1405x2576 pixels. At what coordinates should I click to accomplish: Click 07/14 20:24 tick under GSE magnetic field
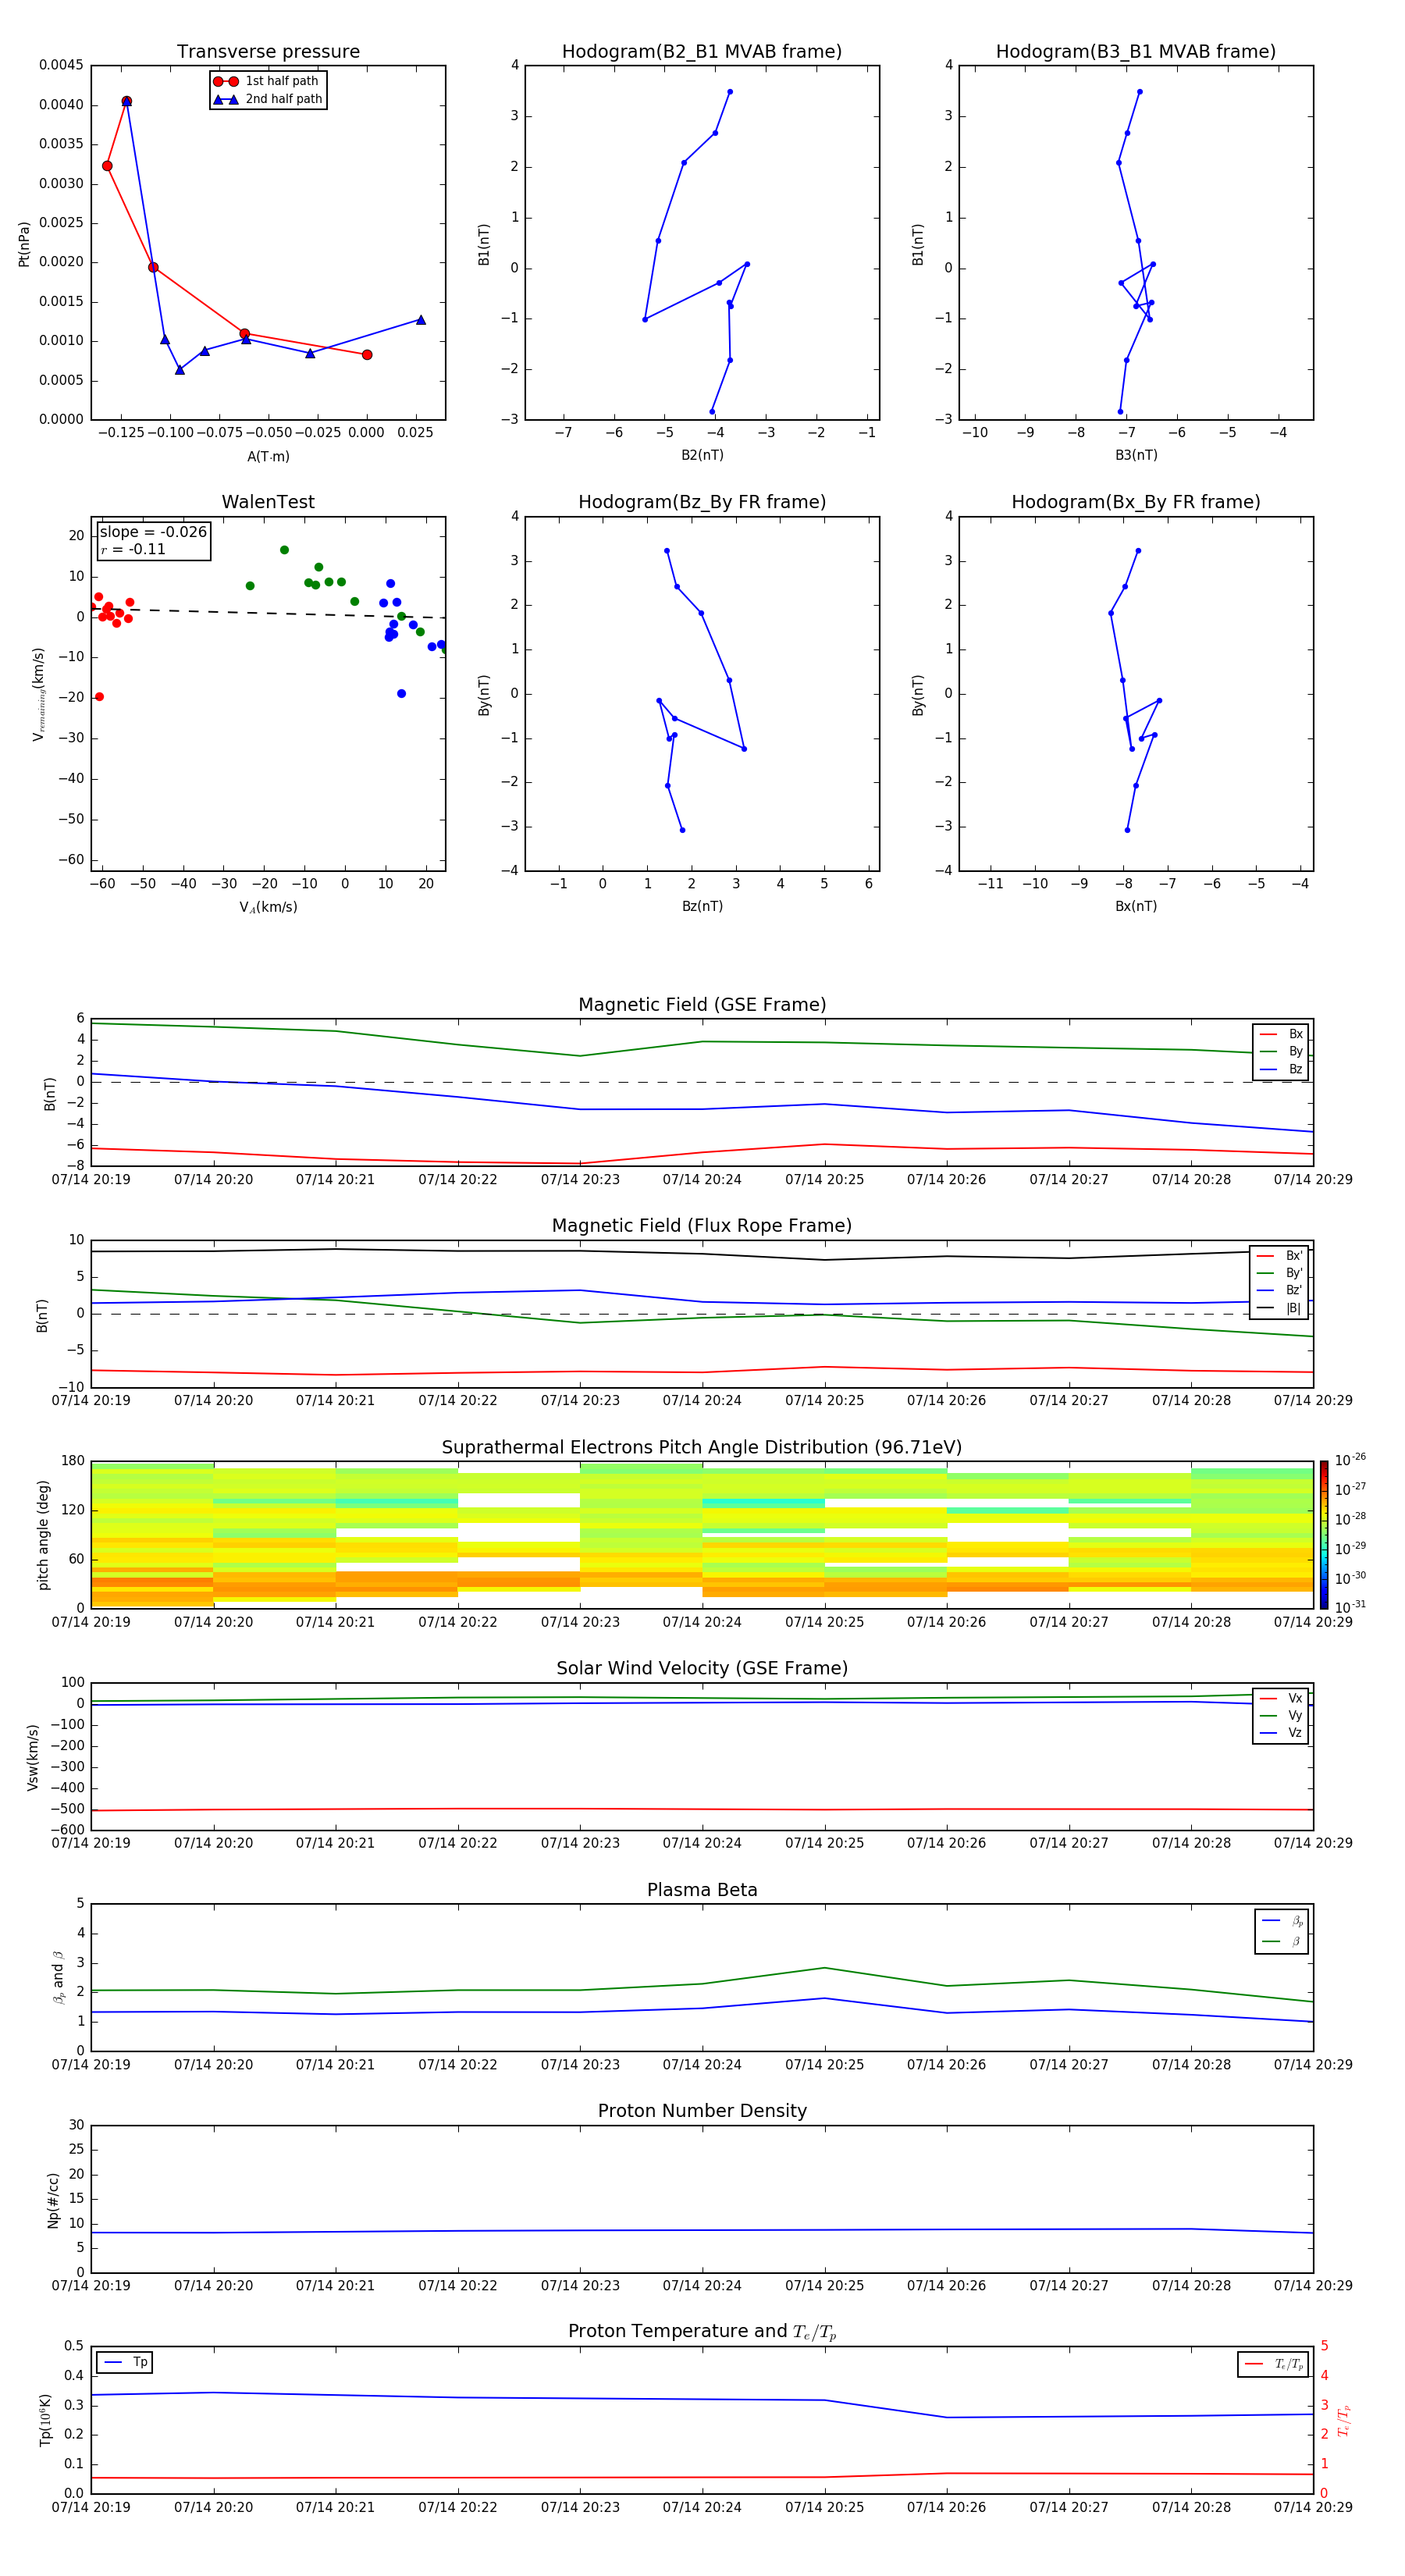(x=702, y=1180)
